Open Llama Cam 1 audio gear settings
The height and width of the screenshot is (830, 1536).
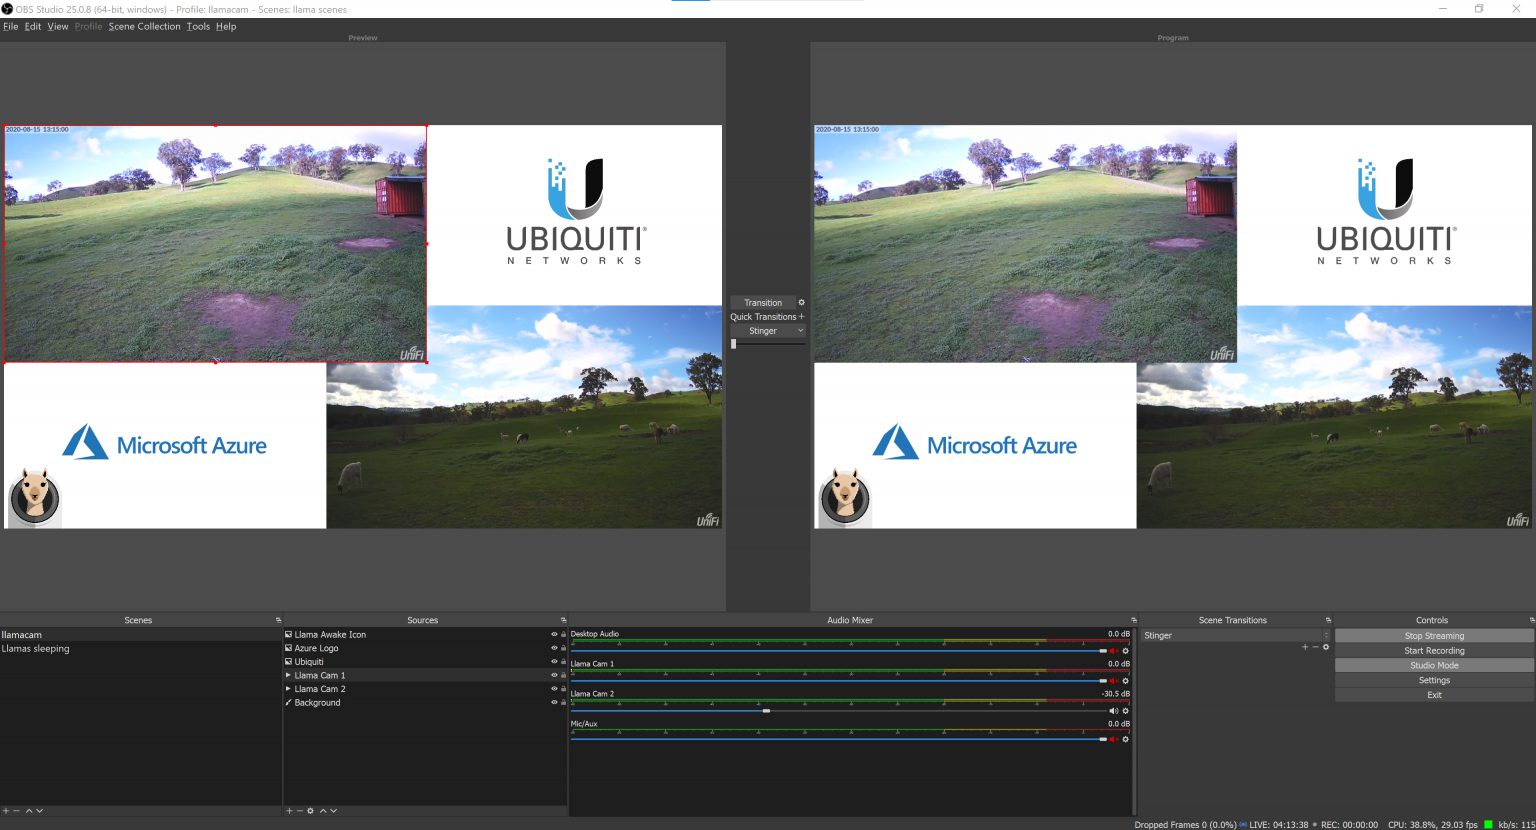tap(1125, 681)
